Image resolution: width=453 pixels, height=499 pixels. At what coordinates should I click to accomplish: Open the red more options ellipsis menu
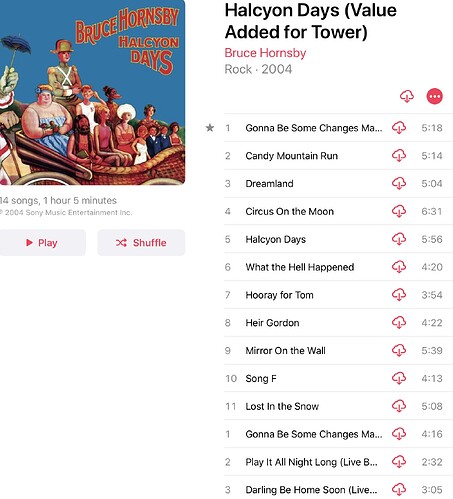[x=434, y=96]
